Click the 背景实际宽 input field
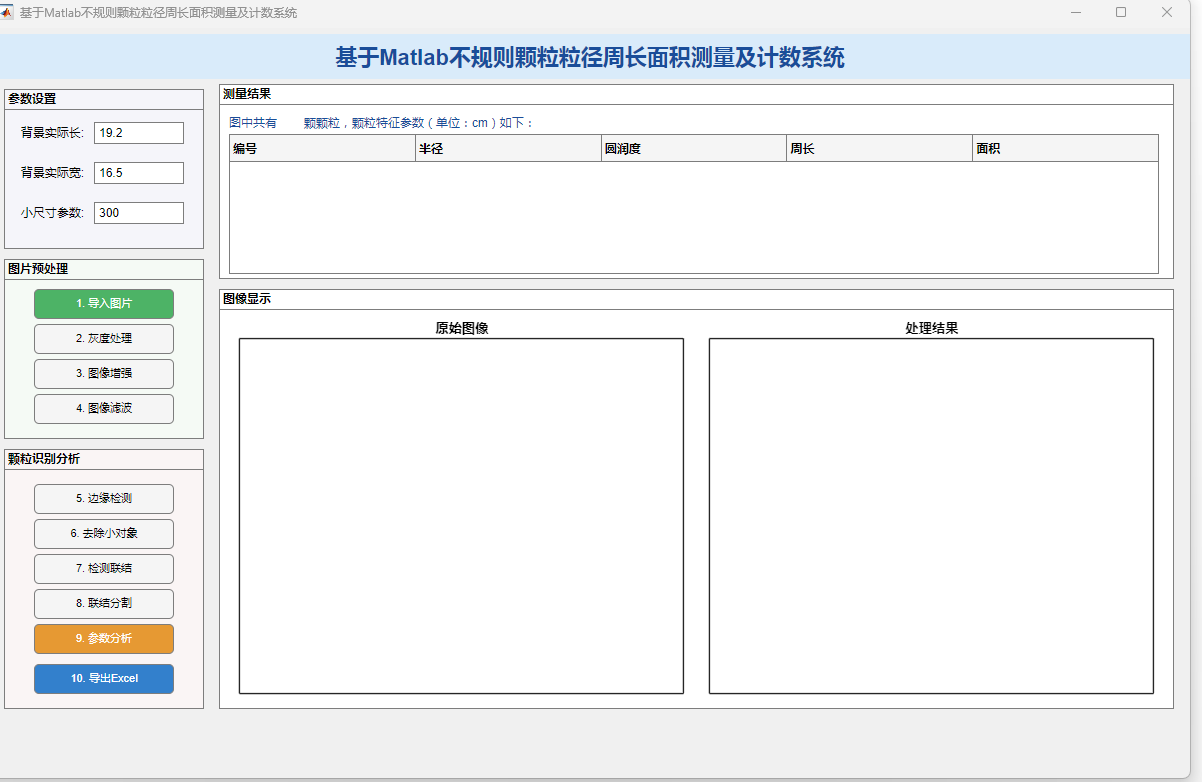 point(139,173)
